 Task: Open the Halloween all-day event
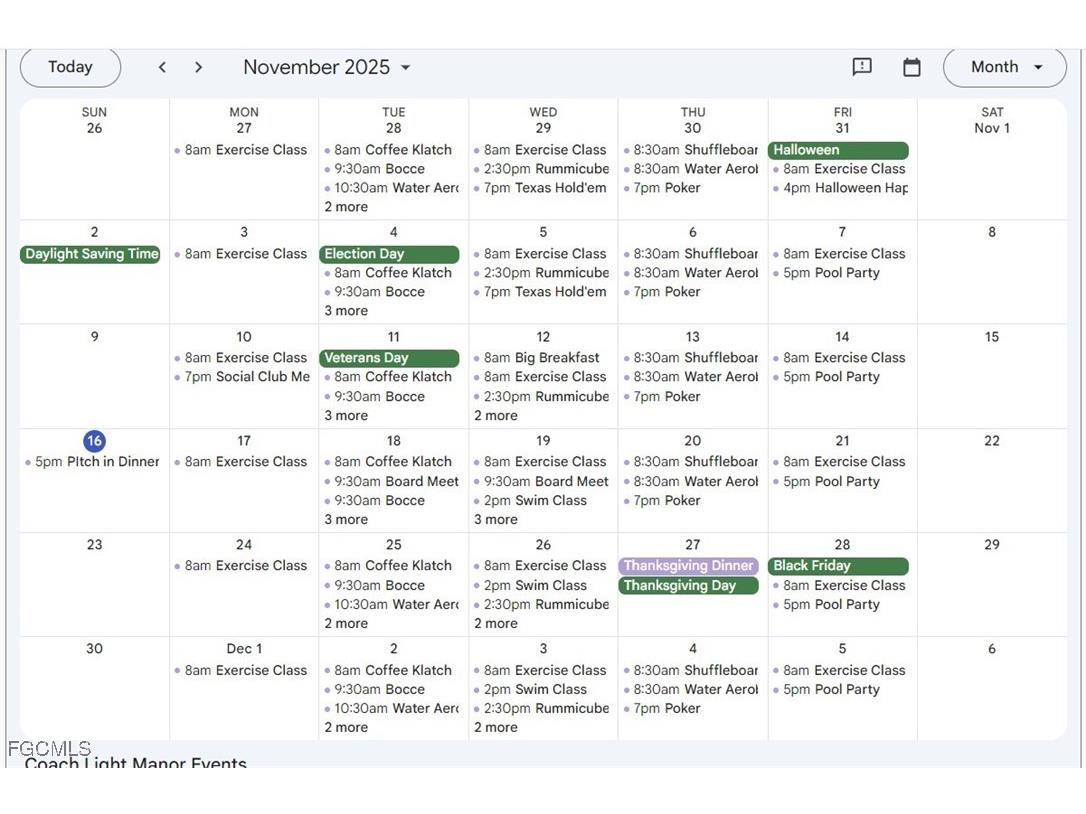click(x=838, y=150)
